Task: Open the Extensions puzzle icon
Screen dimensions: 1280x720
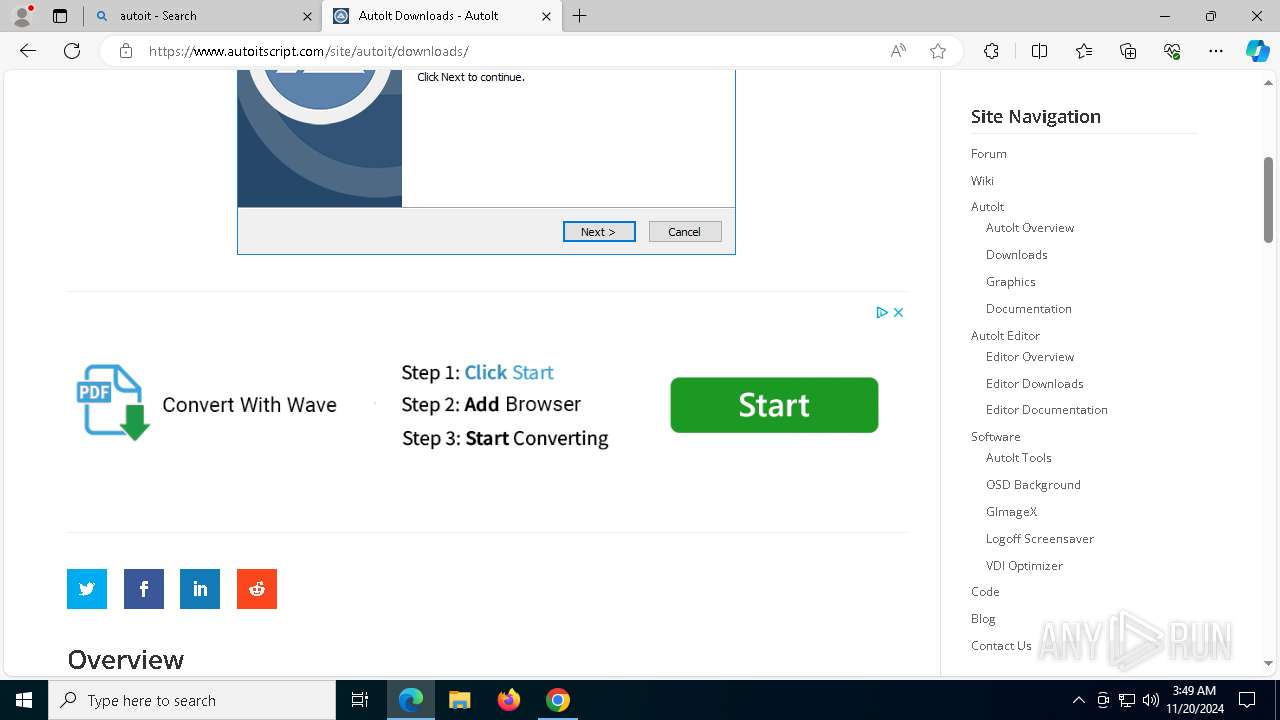Action: [x=991, y=51]
